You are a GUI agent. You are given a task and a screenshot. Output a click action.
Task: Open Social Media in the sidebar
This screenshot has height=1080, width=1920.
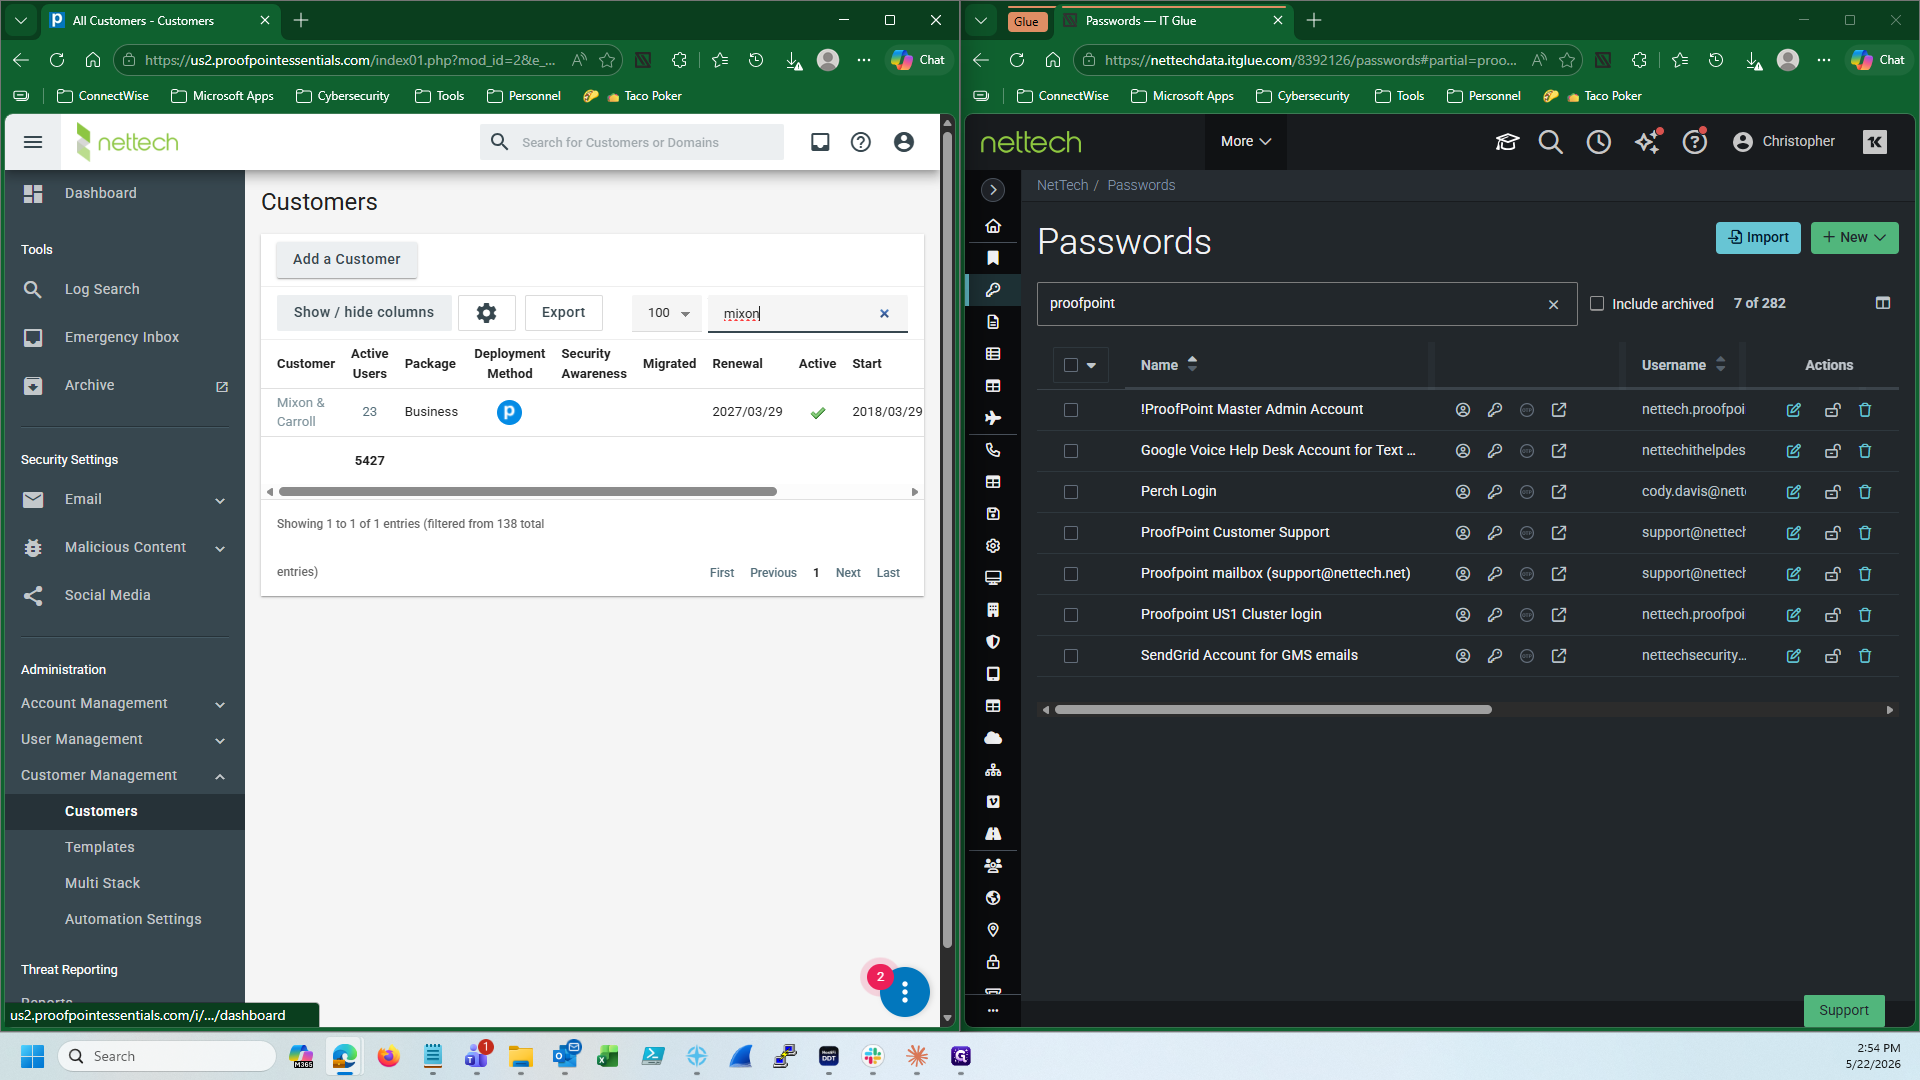tap(108, 596)
